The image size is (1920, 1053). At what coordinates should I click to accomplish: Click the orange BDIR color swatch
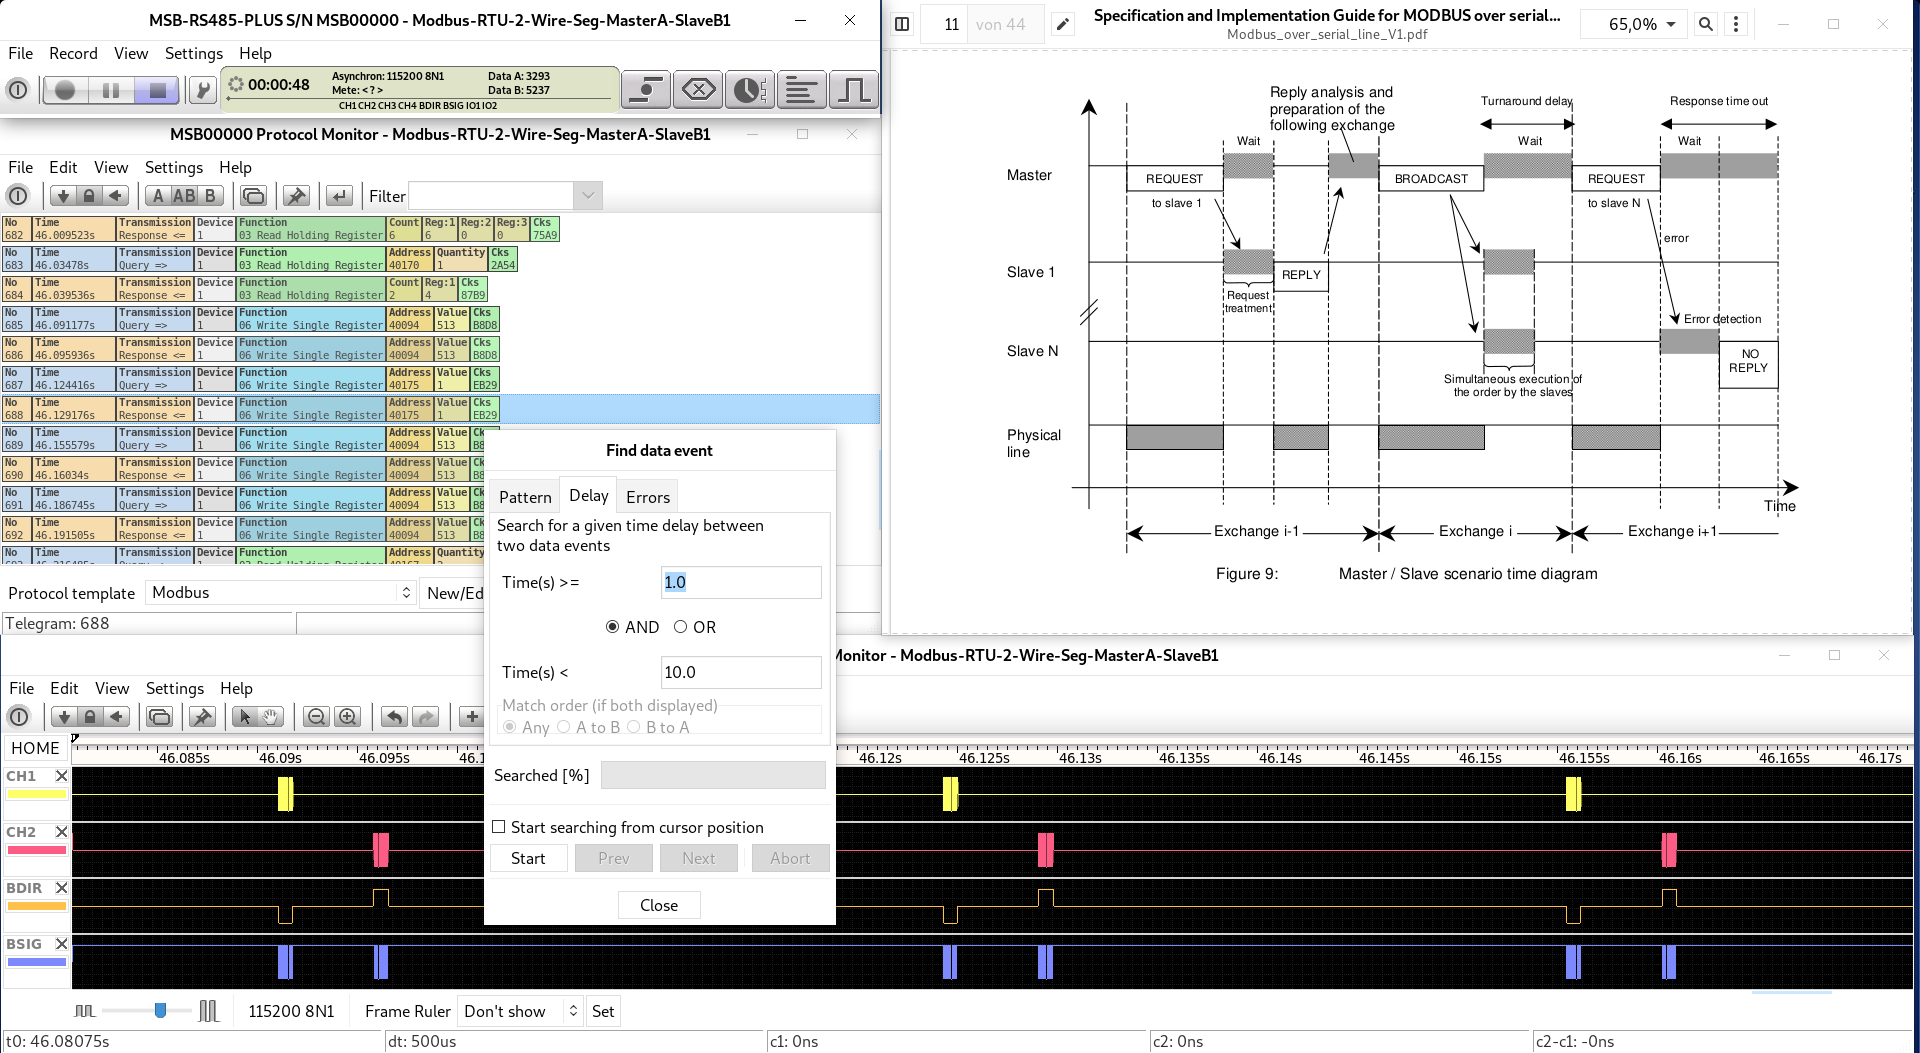[x=36, y=906]
